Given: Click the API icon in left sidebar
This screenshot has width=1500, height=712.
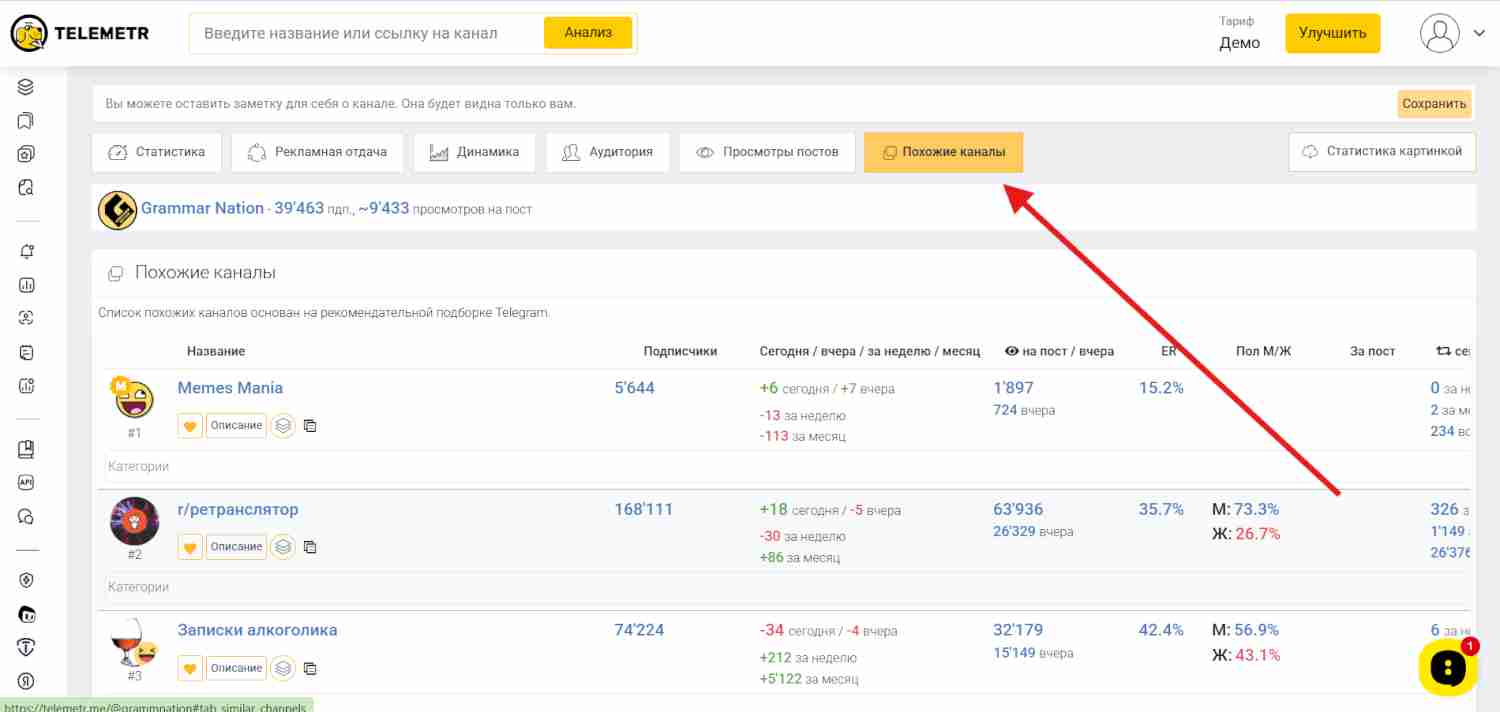Looking at the screenshot, I should point(26,483).
